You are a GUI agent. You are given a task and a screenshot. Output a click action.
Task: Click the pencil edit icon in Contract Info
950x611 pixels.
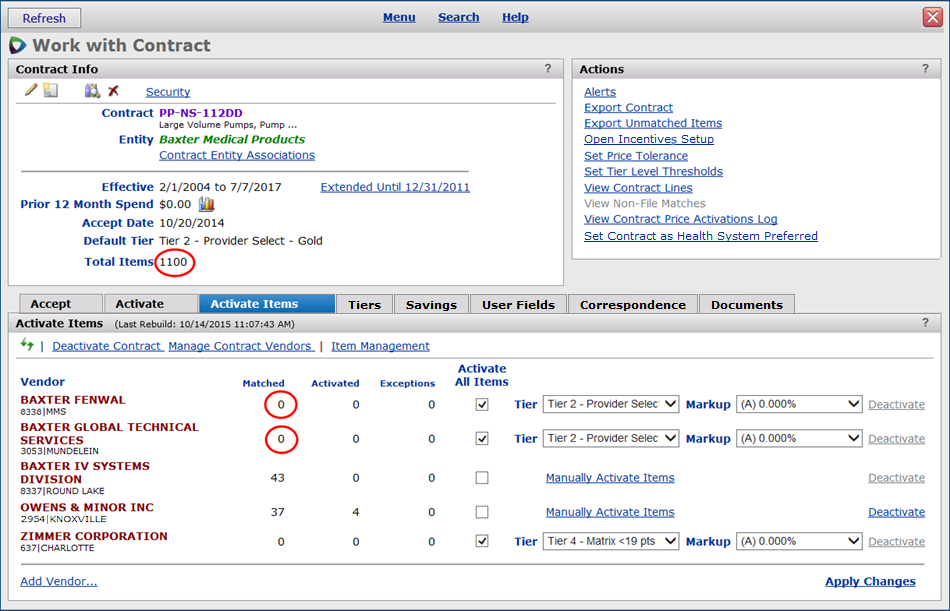(31, 91)
